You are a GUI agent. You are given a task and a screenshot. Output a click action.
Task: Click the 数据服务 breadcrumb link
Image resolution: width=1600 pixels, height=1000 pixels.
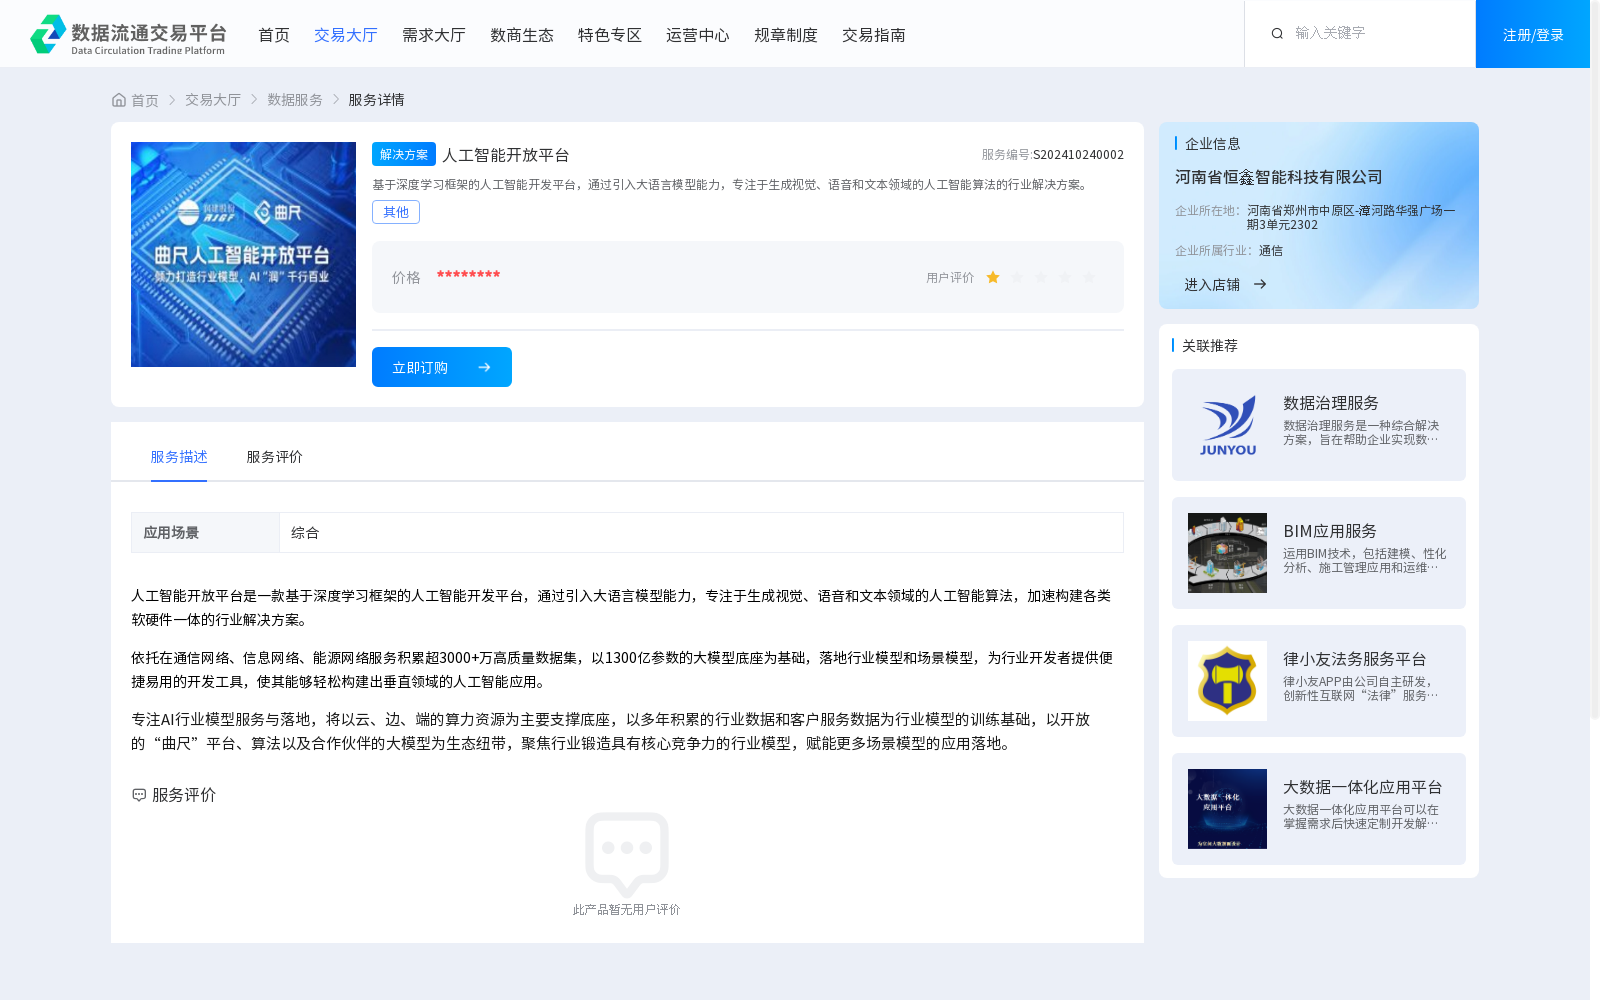295,100
